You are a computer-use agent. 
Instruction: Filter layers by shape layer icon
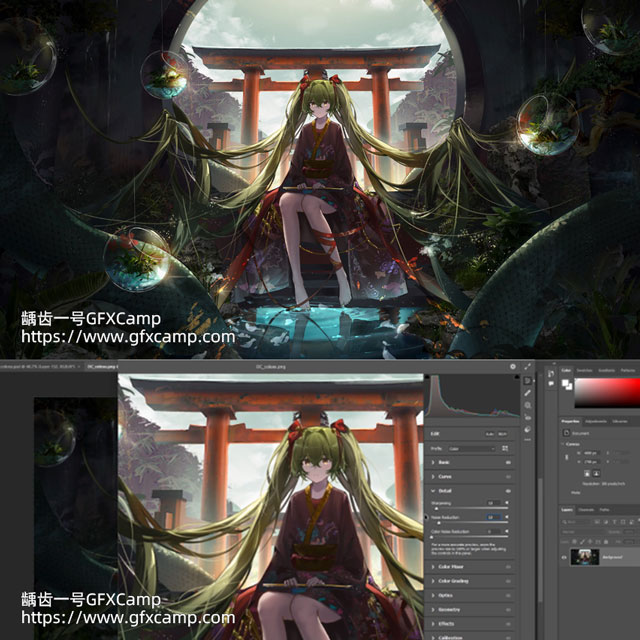(623, 522)
